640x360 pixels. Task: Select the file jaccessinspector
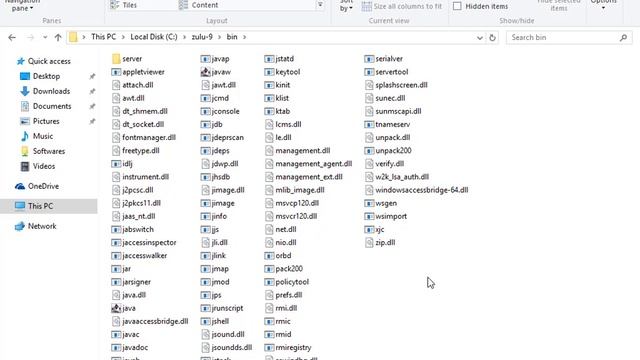[x=144, y=243]
